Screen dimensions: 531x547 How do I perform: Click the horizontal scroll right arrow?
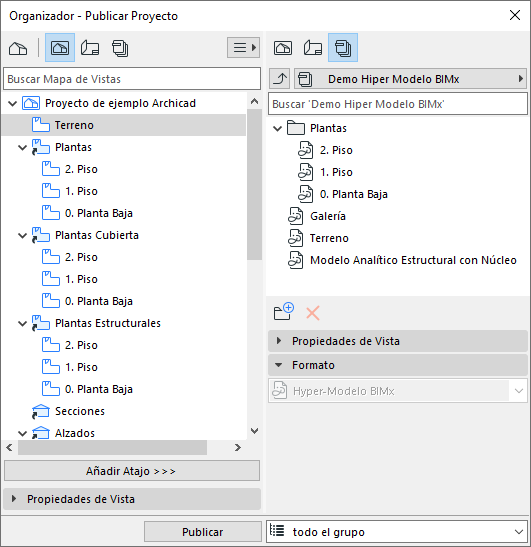[x=238, y=447]
